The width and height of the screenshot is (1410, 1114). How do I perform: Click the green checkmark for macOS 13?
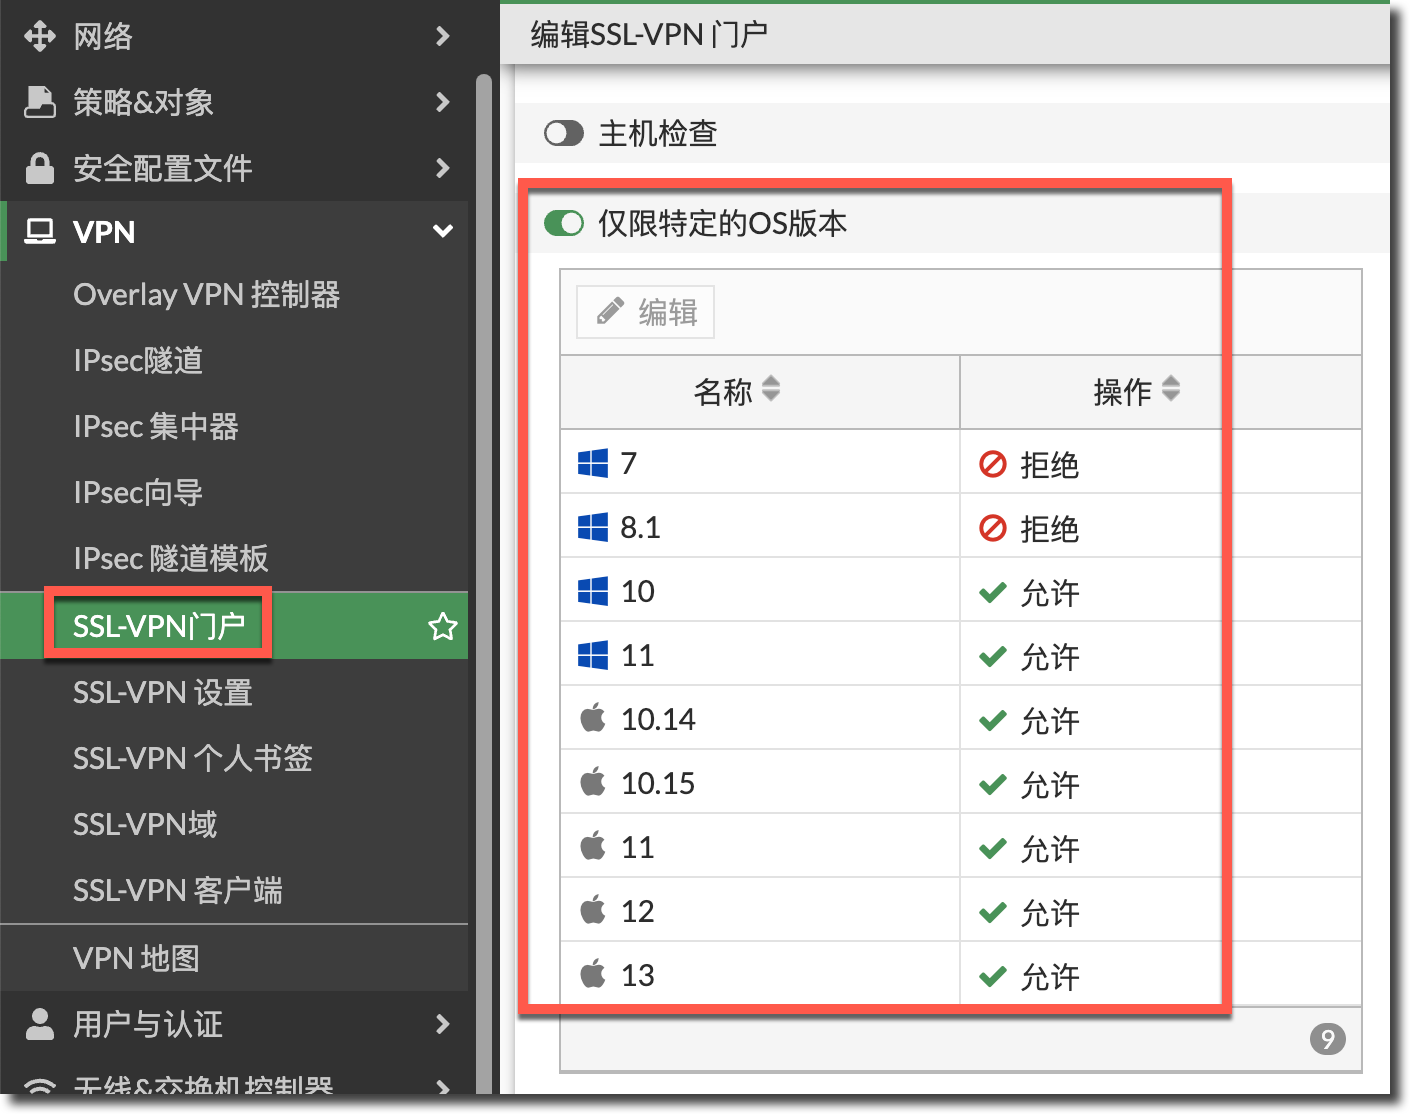click(x=992, y=976)
